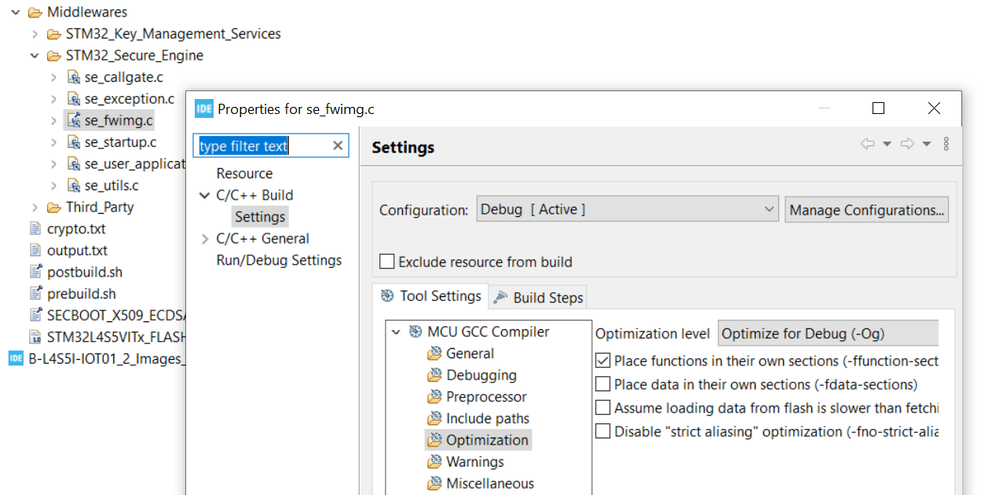Click the output.txt file icon
The height and width of the screenshot is (495, 999).
(36, 250)
